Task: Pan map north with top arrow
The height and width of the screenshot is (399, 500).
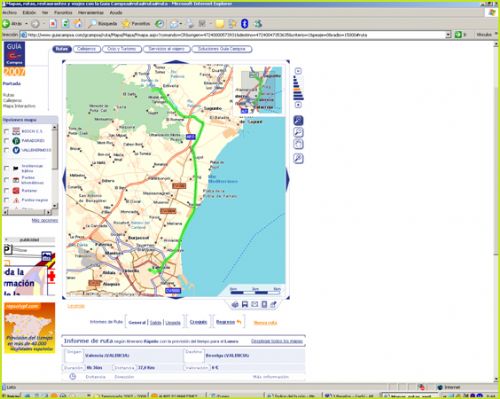Action: 176,62
